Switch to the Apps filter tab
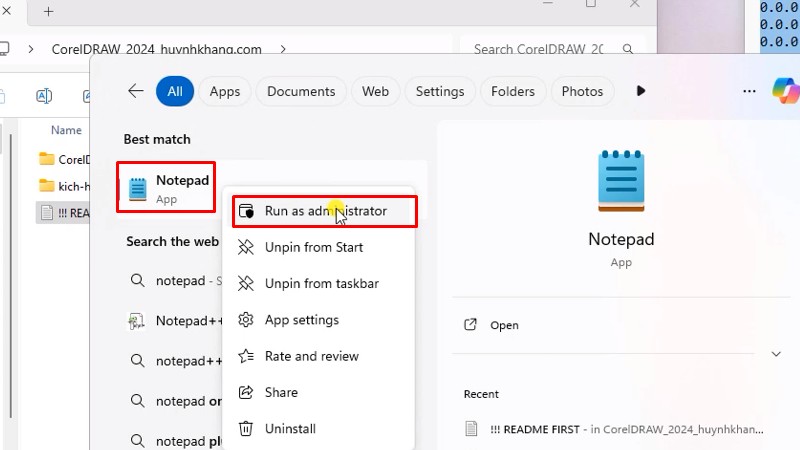 (224, 91)
